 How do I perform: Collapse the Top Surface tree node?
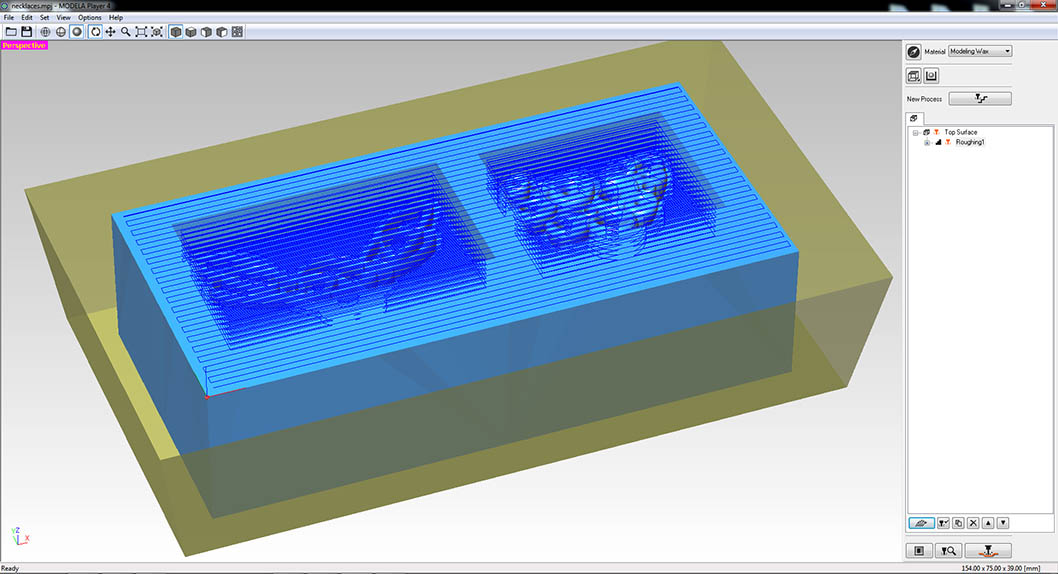click(916, 133)
